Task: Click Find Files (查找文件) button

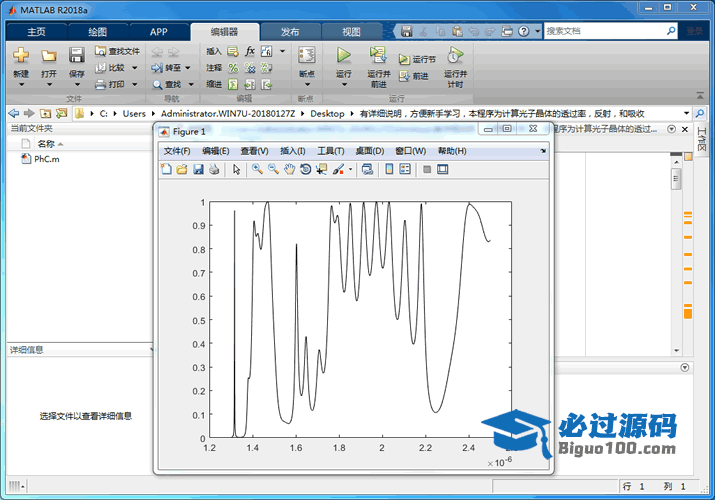Action: (118, 51)
